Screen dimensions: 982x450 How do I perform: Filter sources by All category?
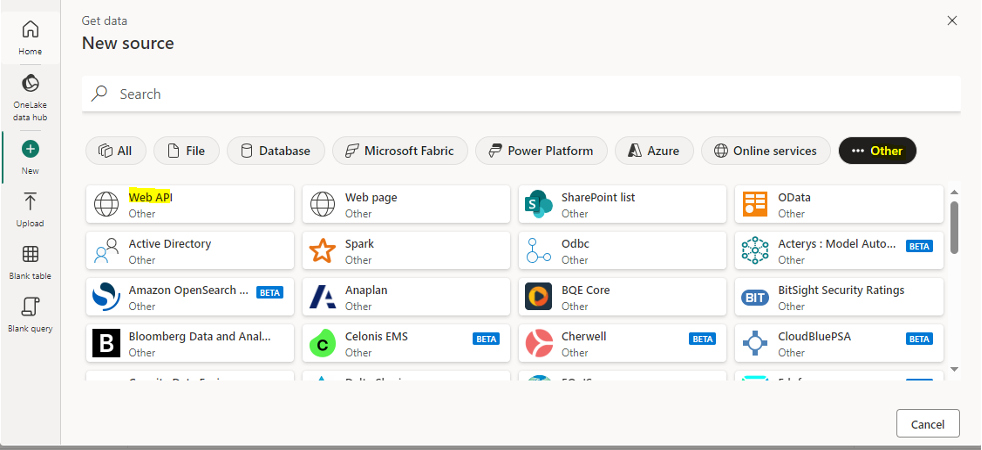[x=116, y=151]
